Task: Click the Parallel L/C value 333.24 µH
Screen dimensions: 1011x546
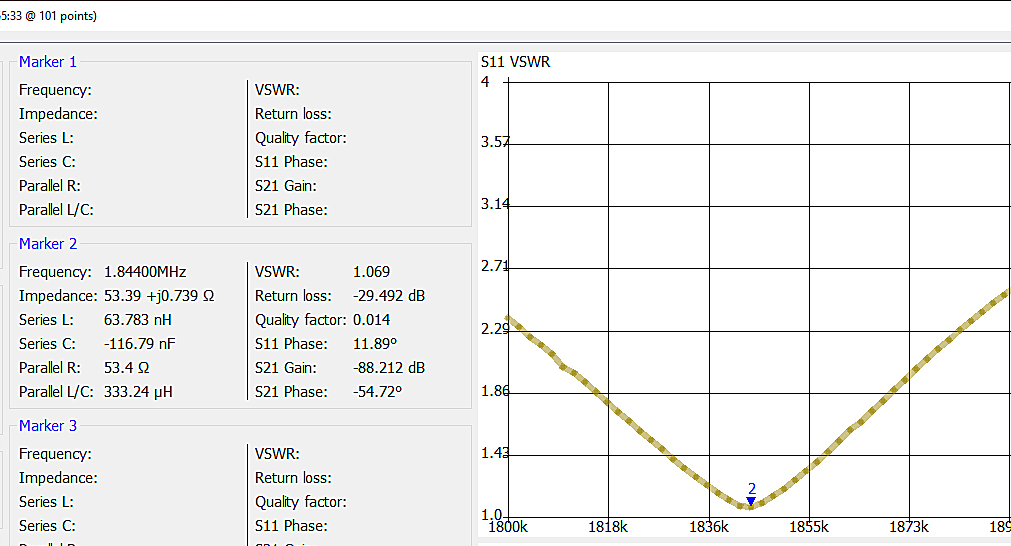Action: click(138, 392)
